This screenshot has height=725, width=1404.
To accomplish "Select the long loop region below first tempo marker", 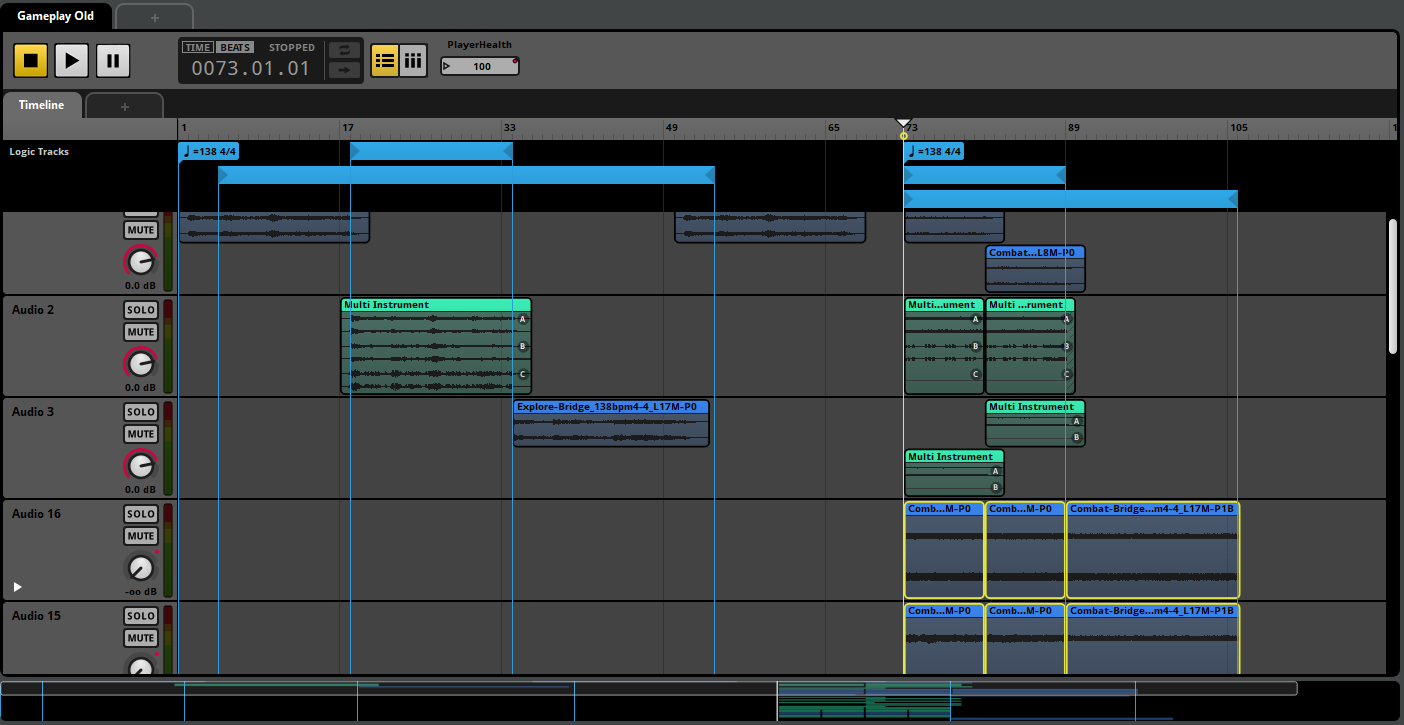I will click(466, 175).
